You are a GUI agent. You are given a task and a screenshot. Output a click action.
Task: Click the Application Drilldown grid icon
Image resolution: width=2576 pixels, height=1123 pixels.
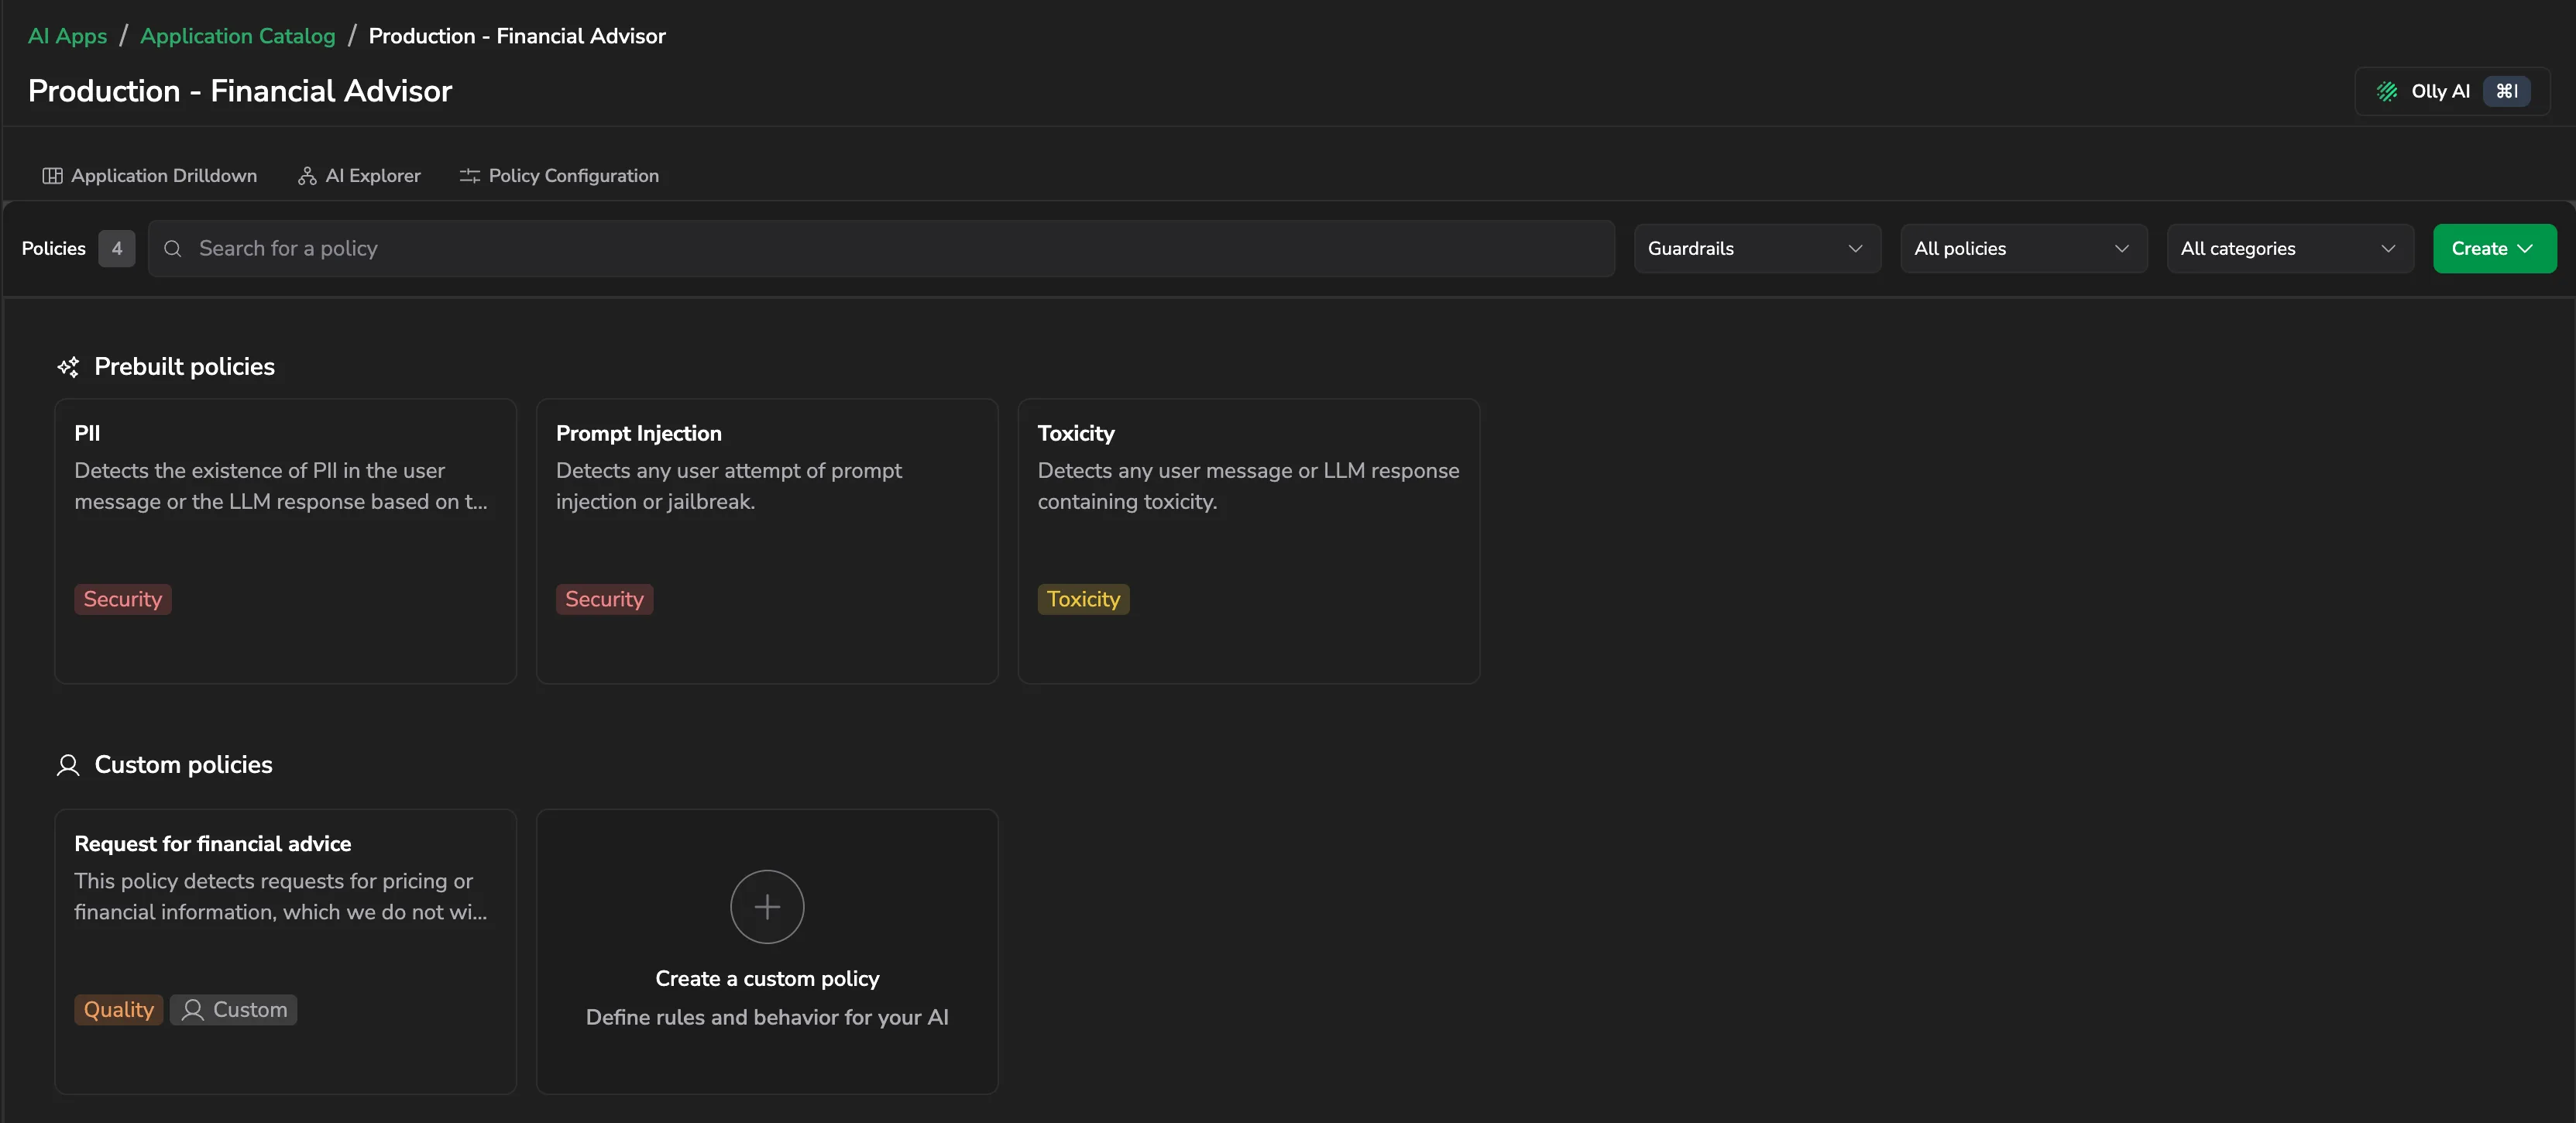pyautogui.click(x=52, y=176)
